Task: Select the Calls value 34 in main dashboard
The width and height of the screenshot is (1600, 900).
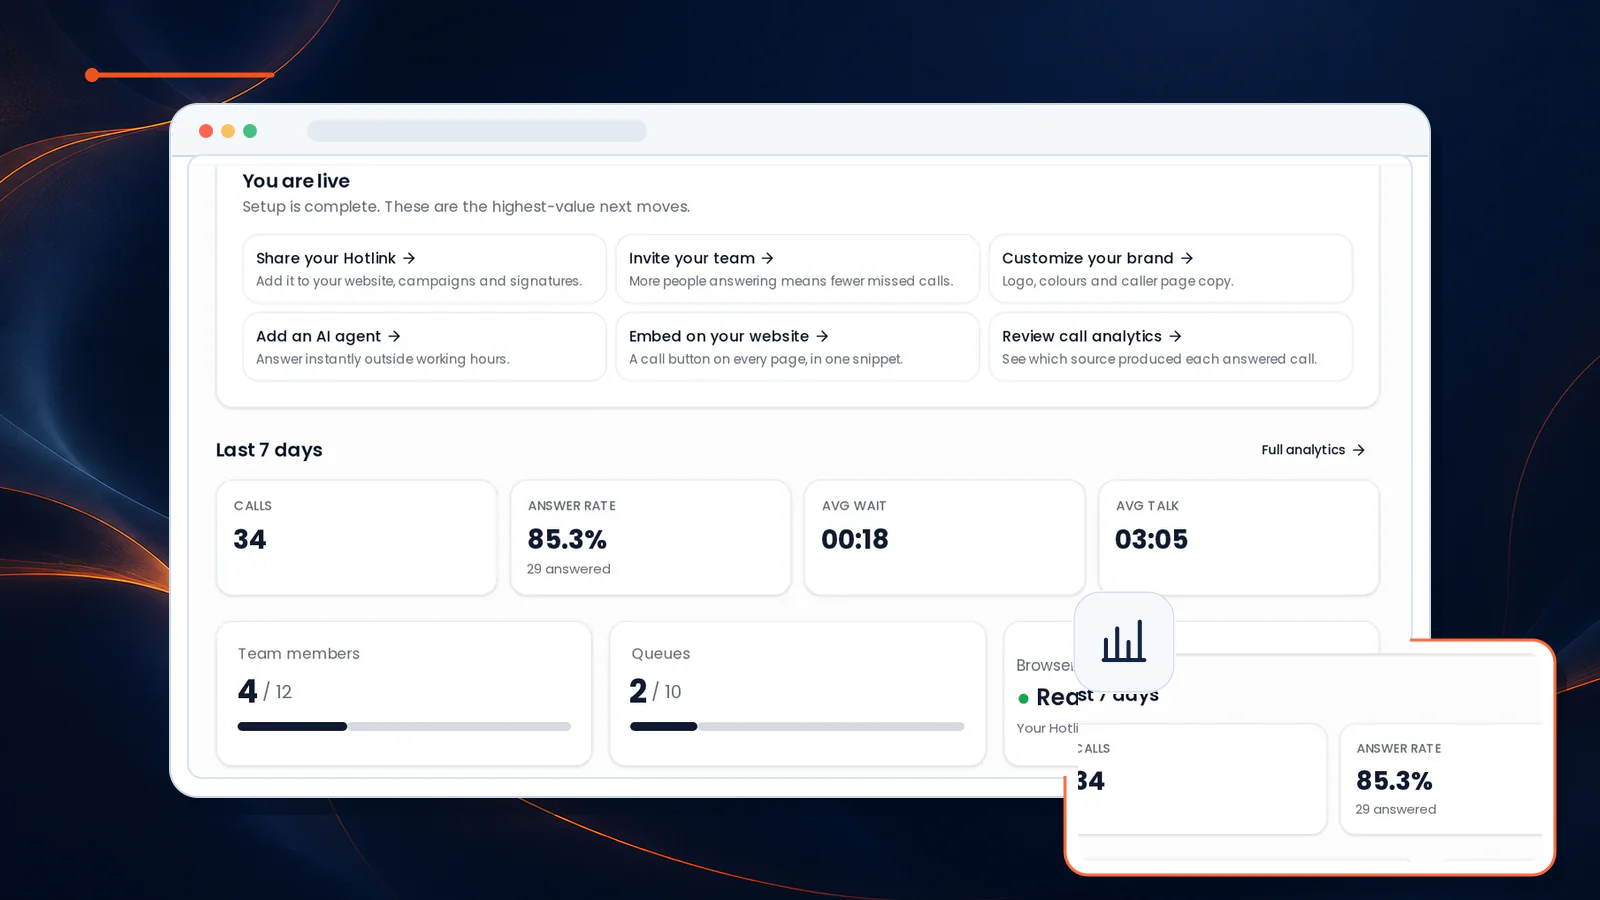Action: click(250, 540)
